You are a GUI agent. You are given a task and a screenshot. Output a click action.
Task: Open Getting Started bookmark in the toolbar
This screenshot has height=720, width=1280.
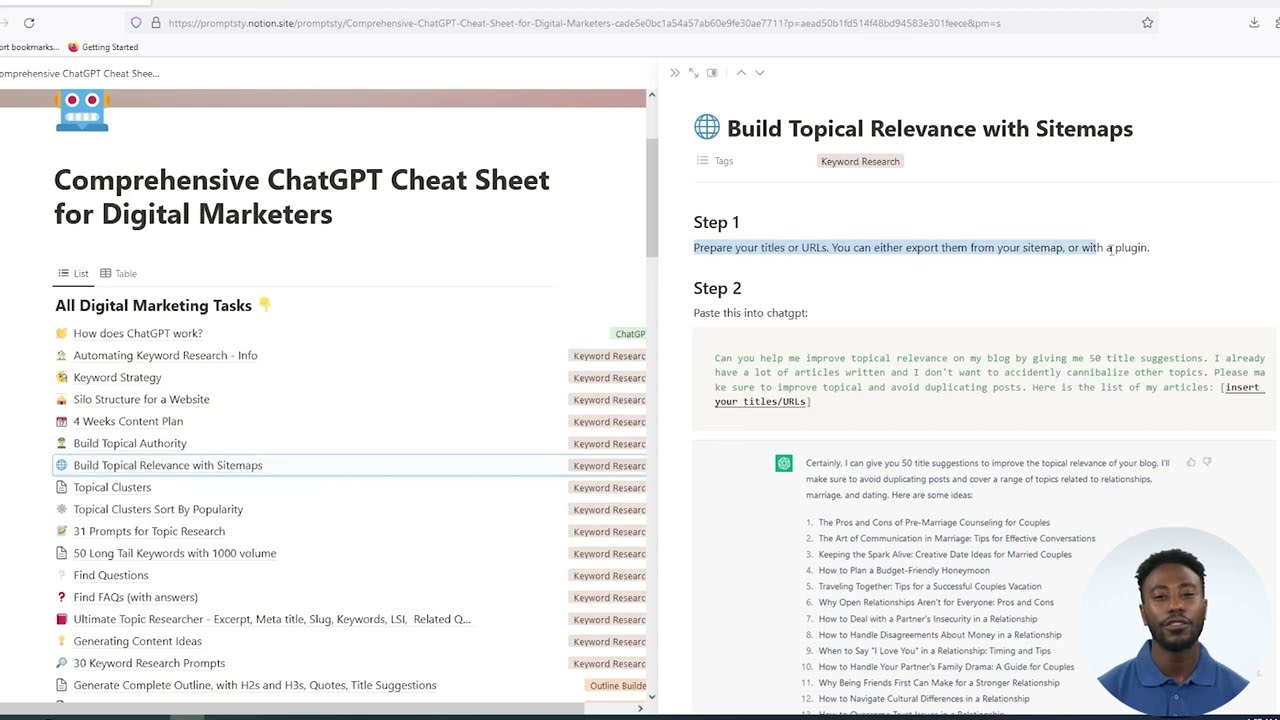(x=109, y=47)
